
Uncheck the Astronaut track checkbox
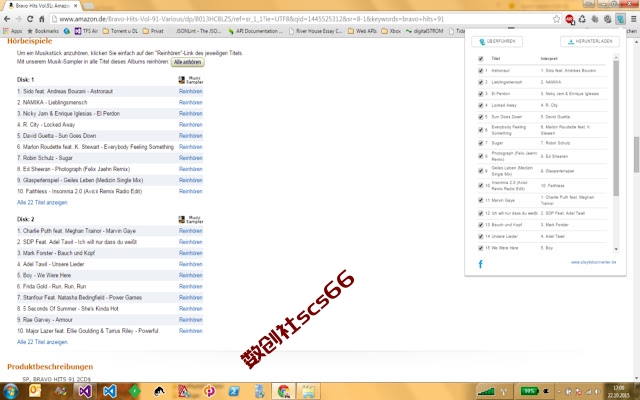click(481, 71)
